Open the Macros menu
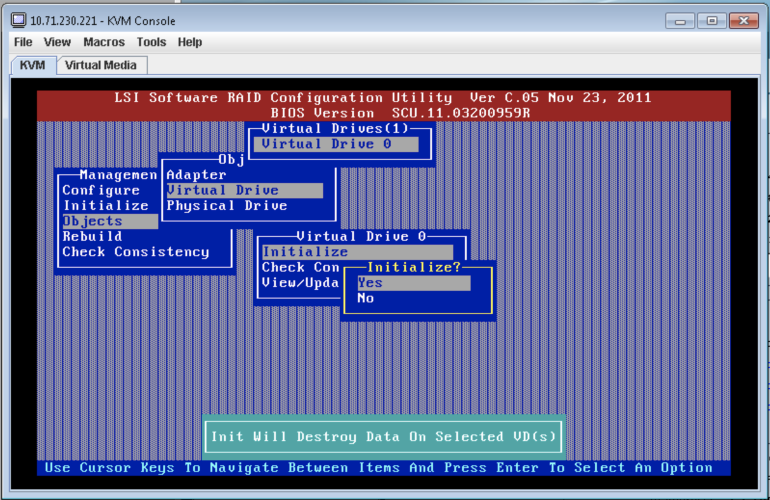 point(104,42)
